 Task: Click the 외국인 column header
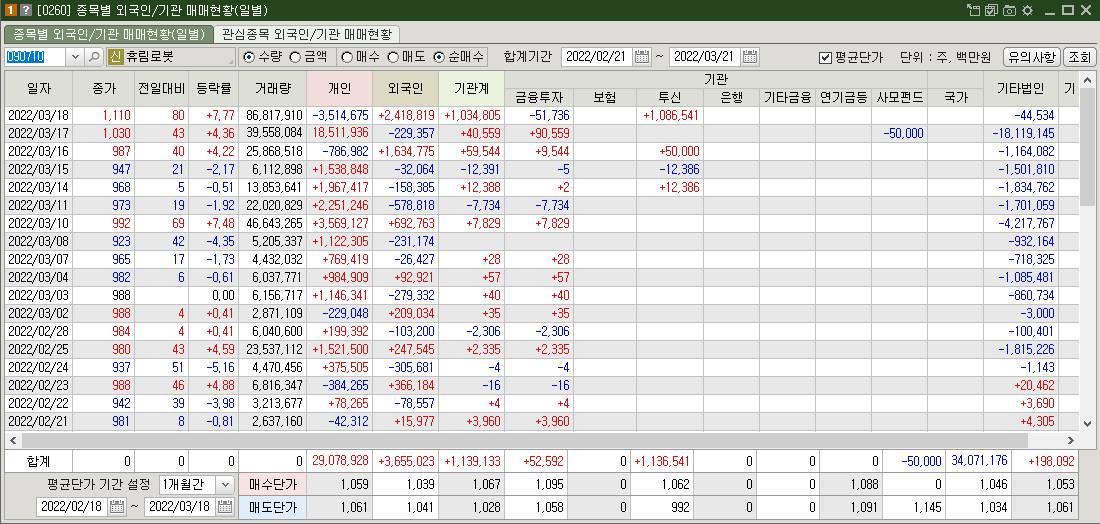coord(406,88)
